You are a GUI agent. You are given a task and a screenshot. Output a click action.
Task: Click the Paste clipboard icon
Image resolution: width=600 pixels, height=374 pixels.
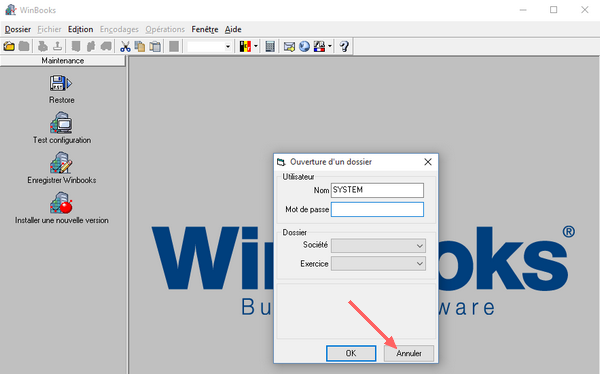155,47
